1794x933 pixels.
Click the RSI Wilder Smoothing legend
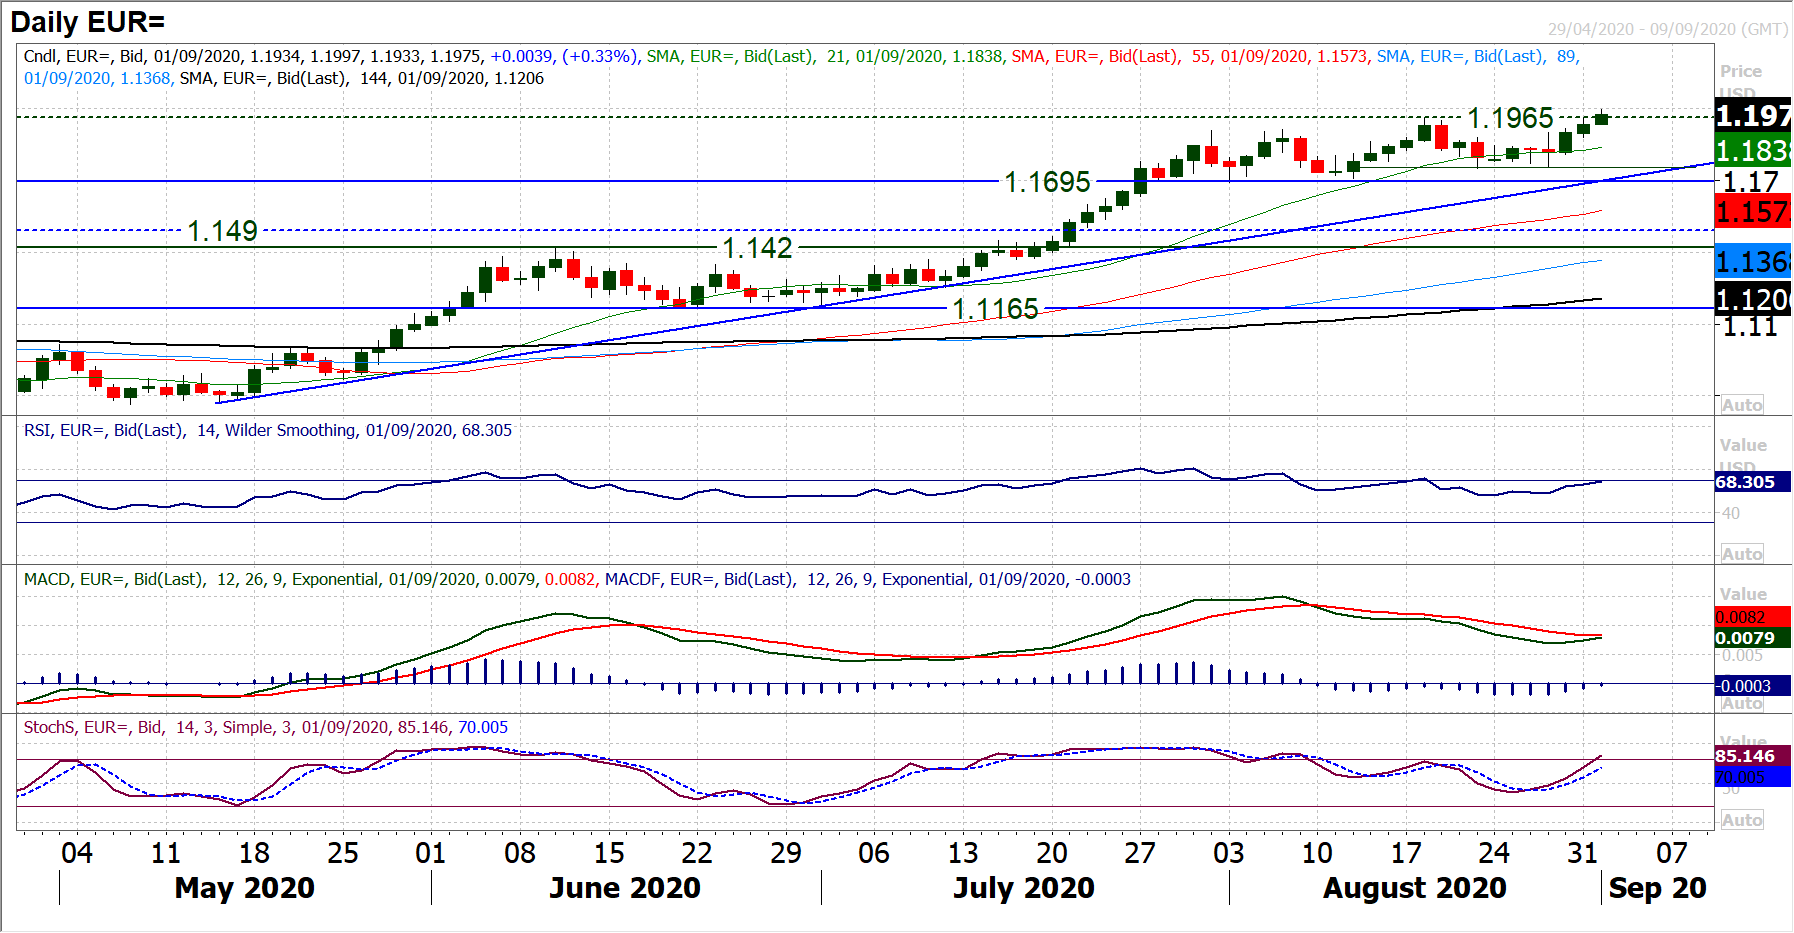(268, 430)
